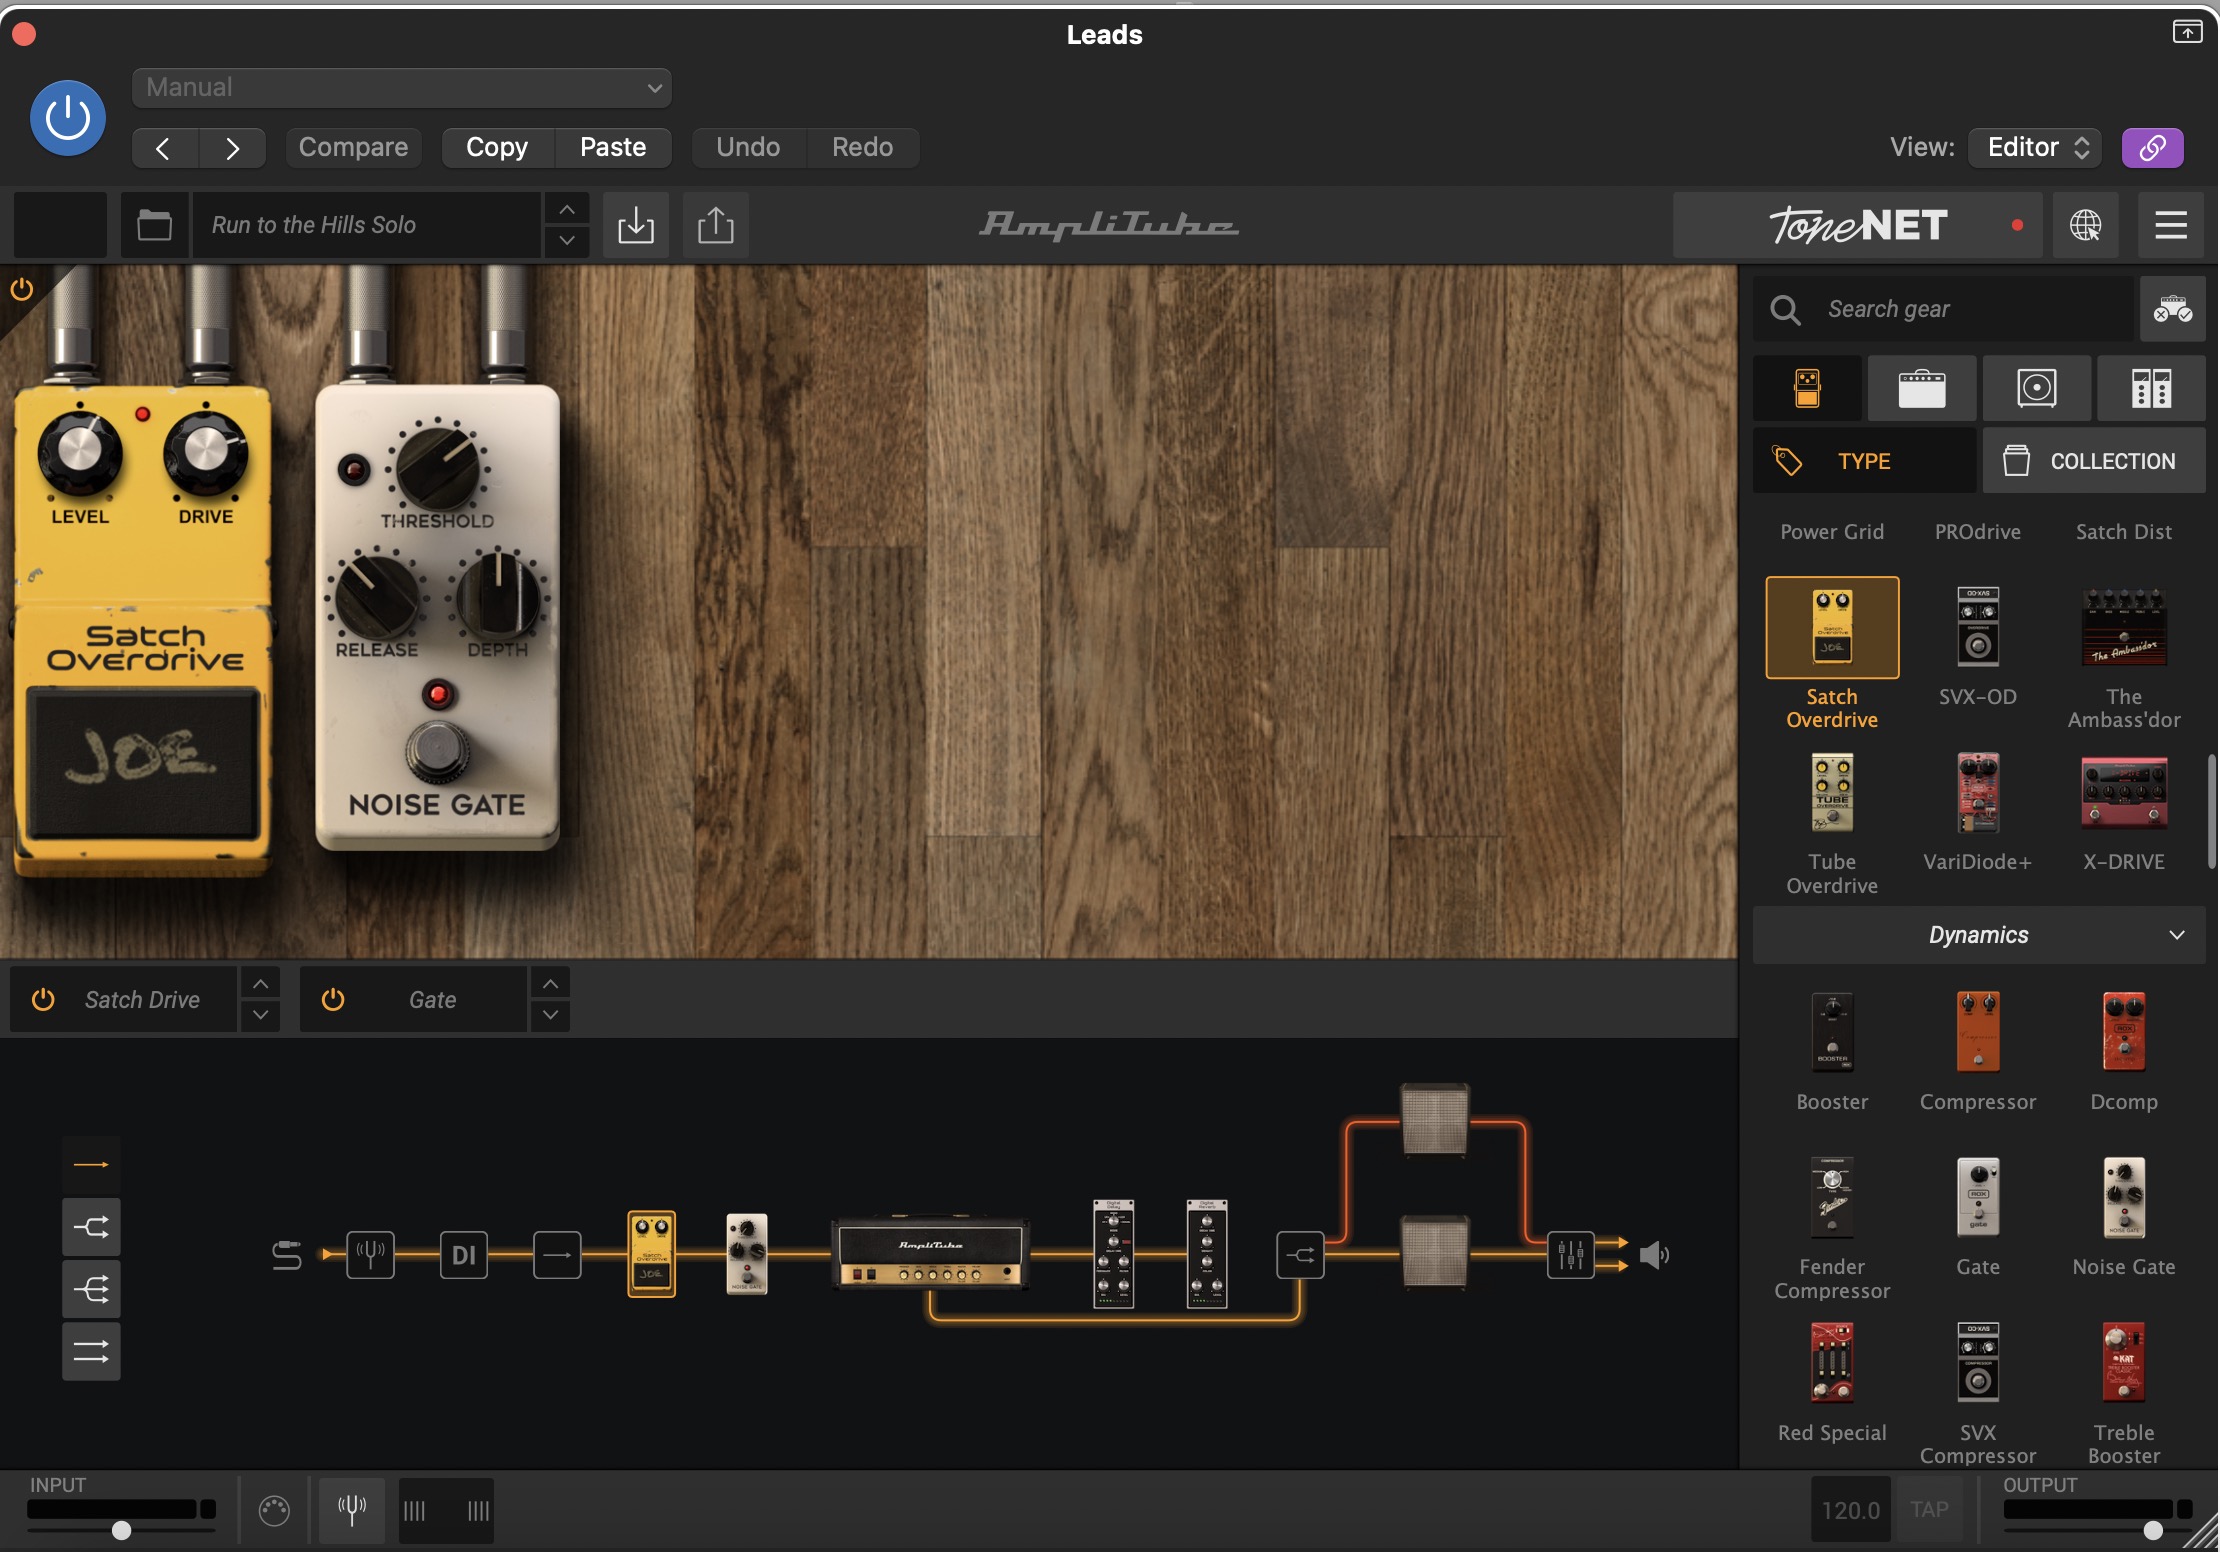Image resolution: width=2220 pixels, height=1552 pixels.
Task: Click the Copy button
Action: point(497,148)
